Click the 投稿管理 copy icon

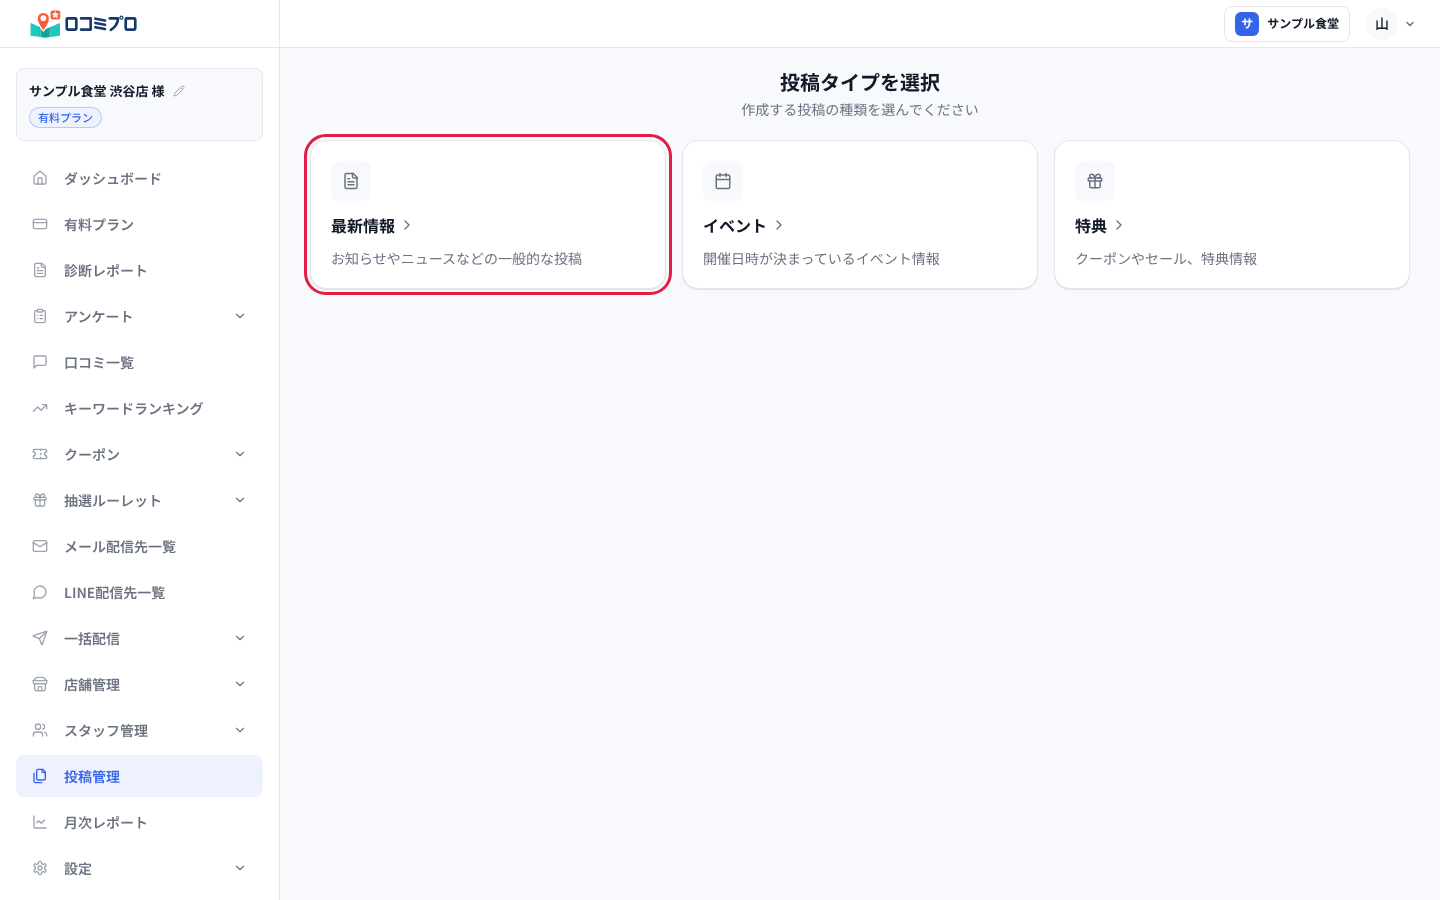pos(40,776)
